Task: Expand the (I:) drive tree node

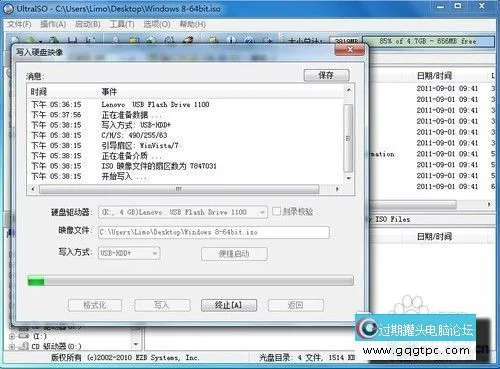Action: tap(12, 336)
